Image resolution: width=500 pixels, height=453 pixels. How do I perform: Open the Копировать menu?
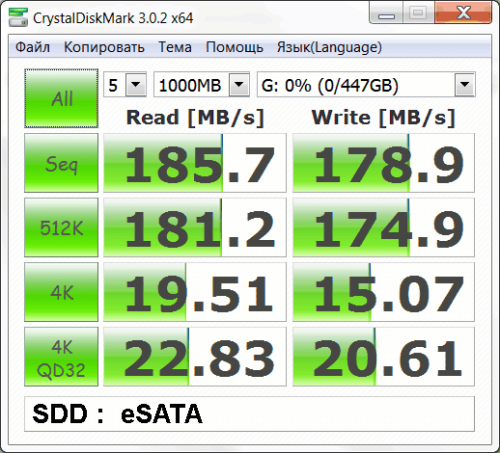click(104, 47)
